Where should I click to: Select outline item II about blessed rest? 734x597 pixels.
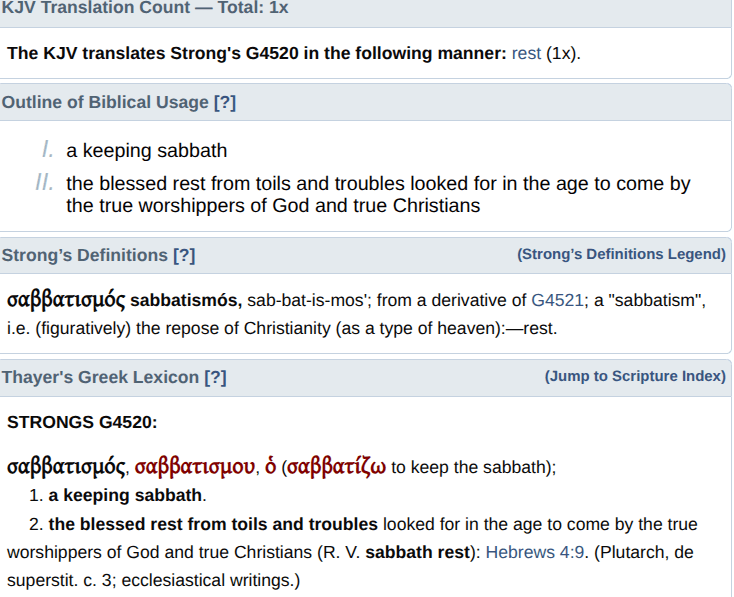tap(378, 195)
